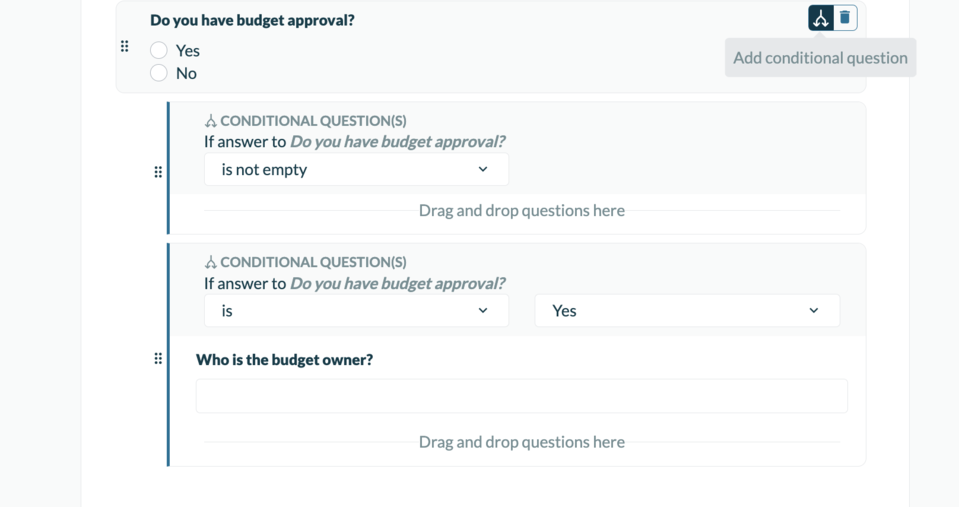The width and height of the screenshot is (959, 507).
Task: Click drag handle beside "Who is the budget owner?"
Action: click(x=158, y=358)
